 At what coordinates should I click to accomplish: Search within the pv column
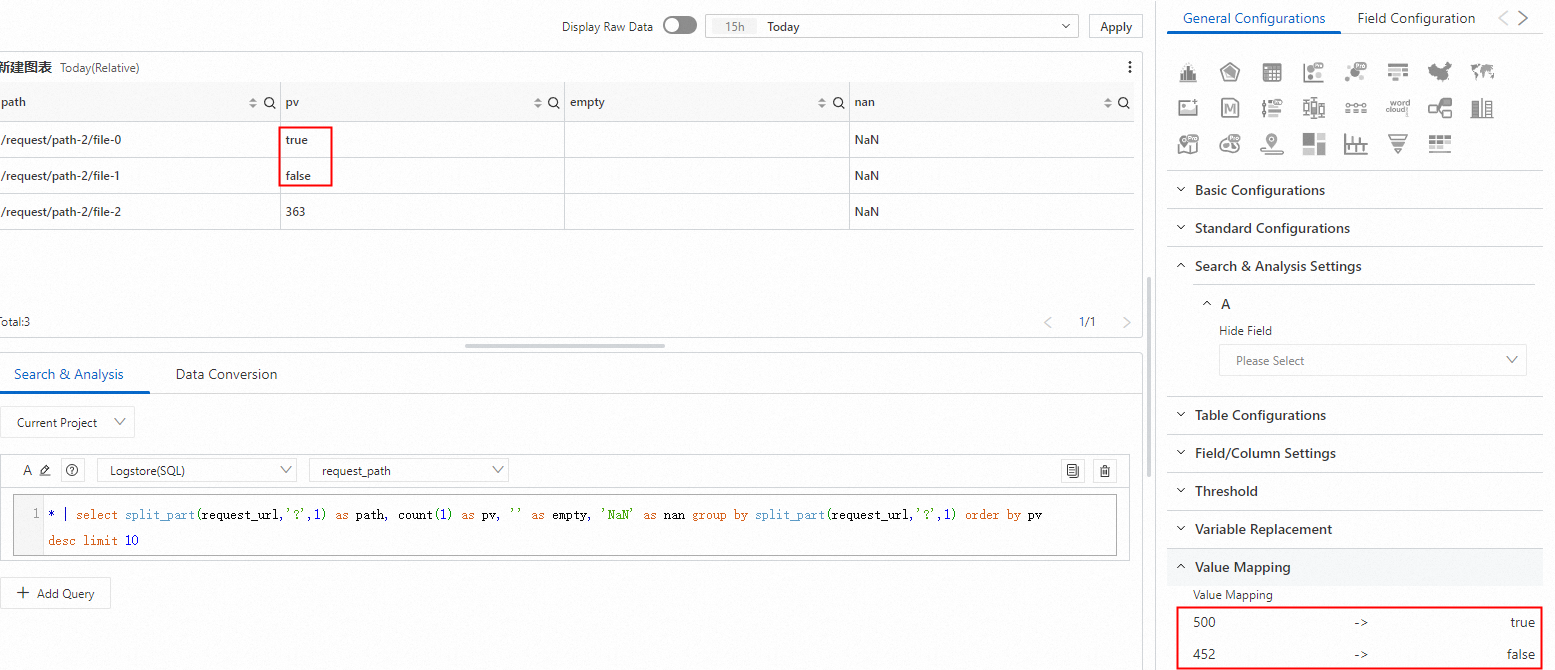(554, 103)
